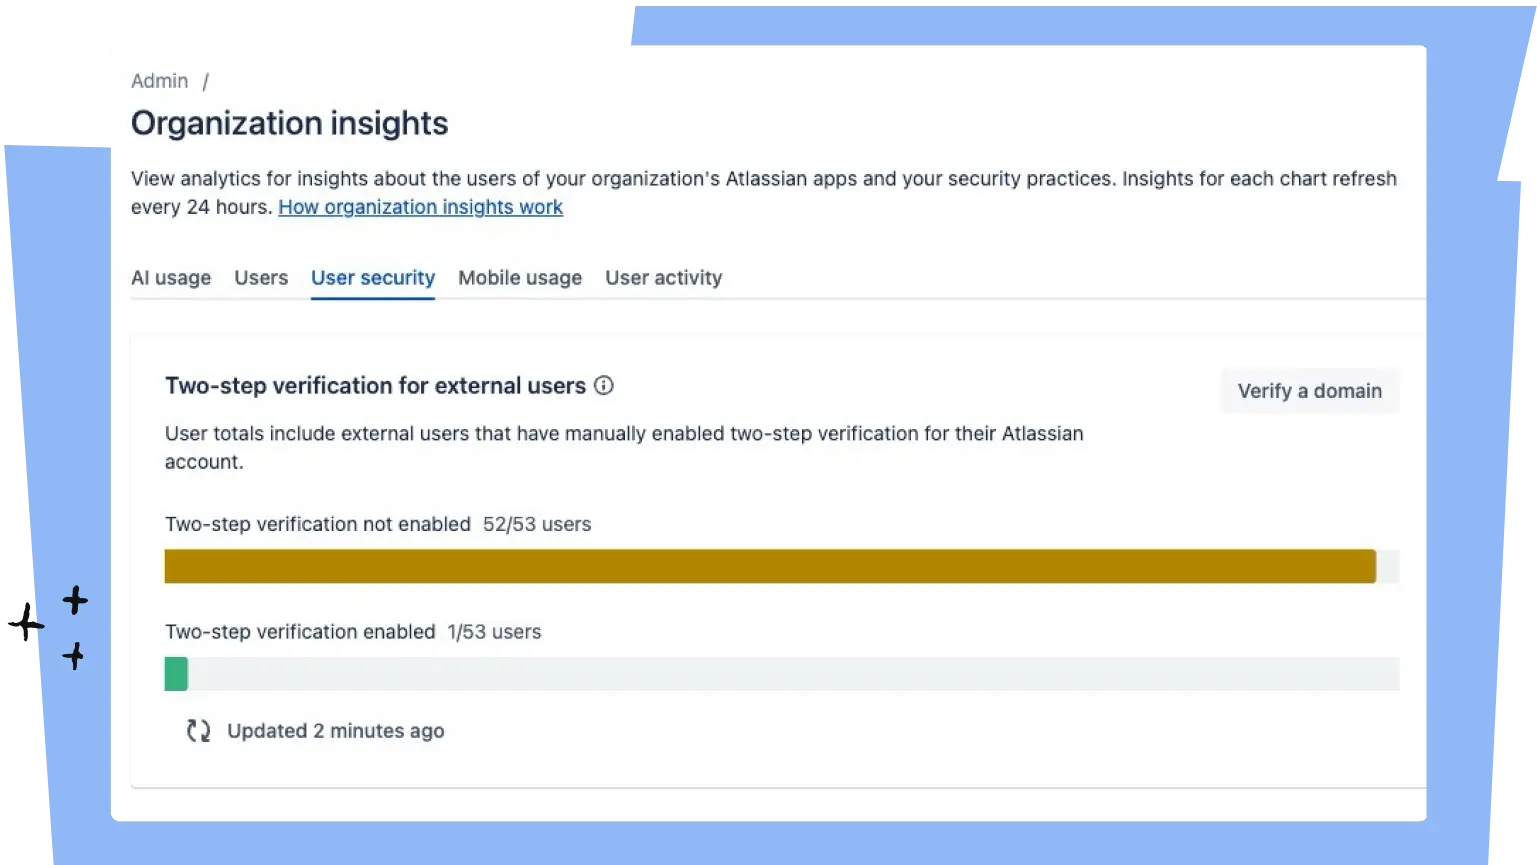Switch to the Users tab
This screenshot has width=1537, height=865.
[261, 278]
